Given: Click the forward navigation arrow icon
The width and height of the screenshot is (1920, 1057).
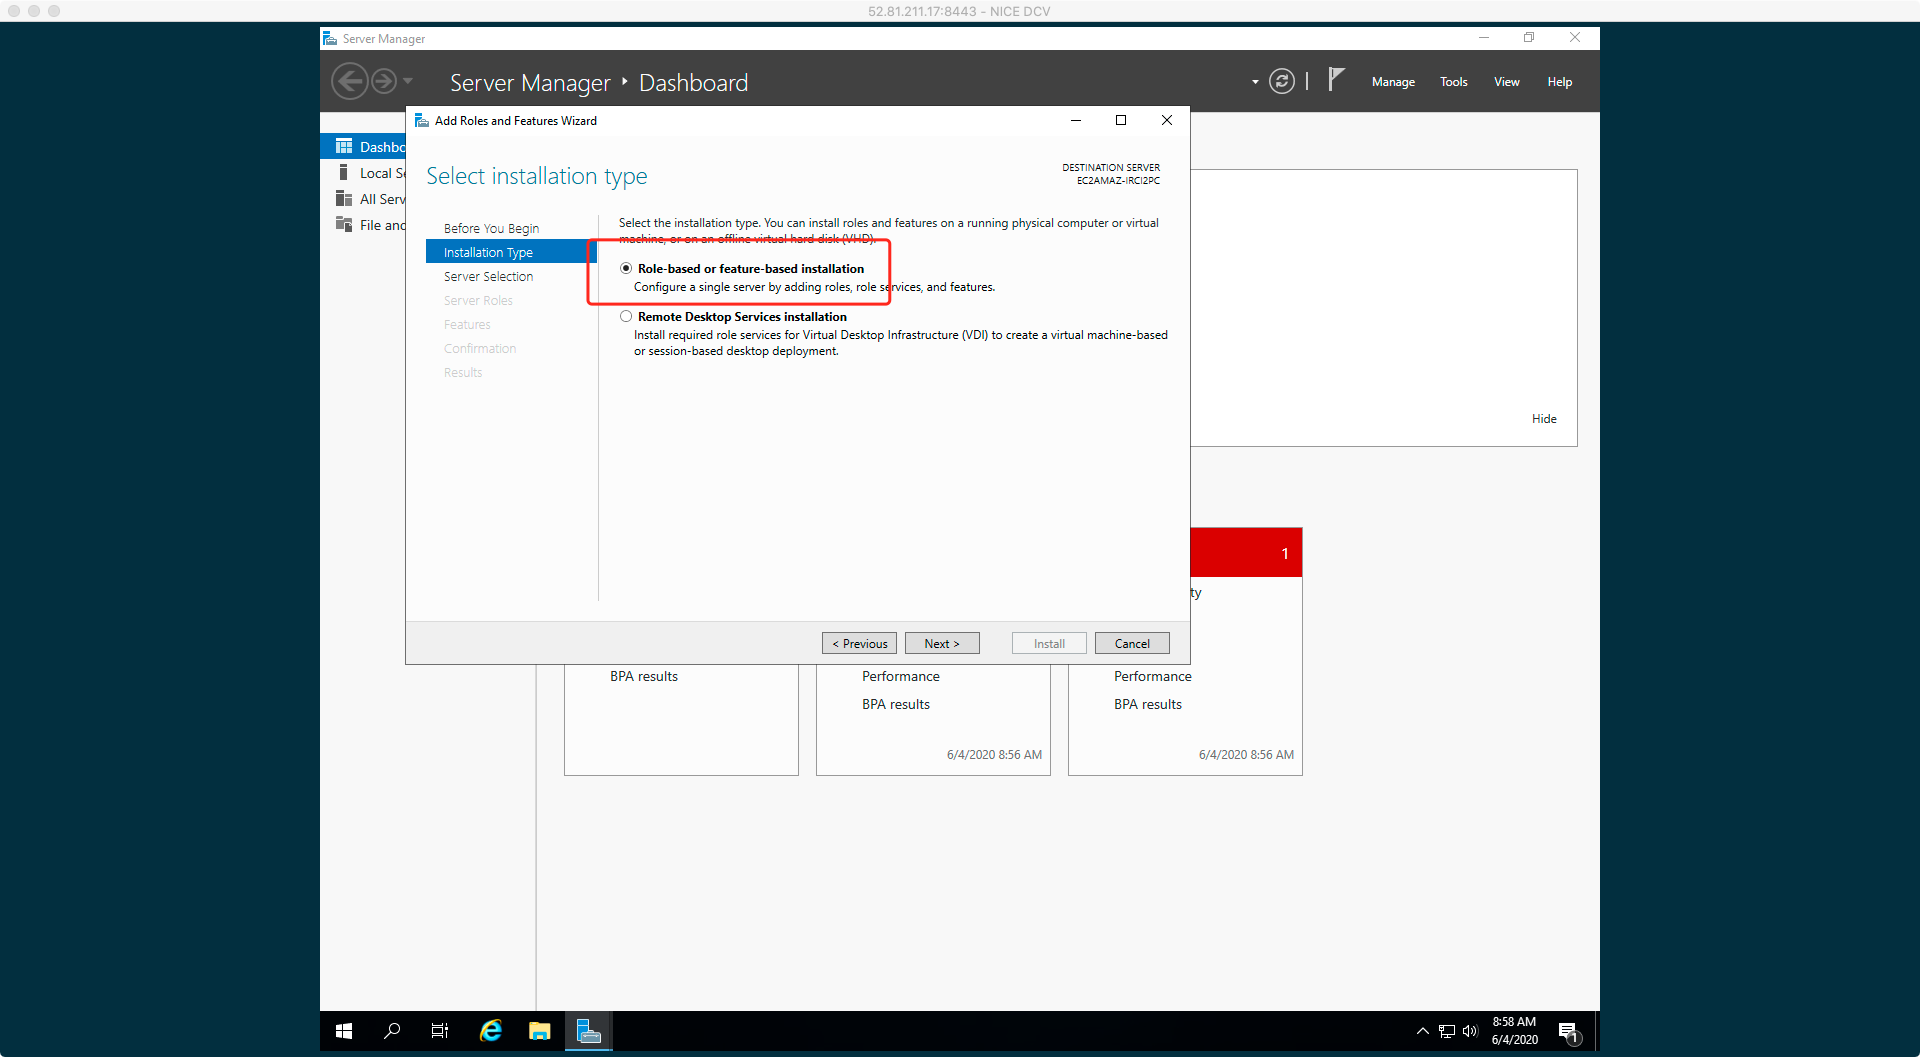Looking at the screenshot, I should tap(384, 81).
